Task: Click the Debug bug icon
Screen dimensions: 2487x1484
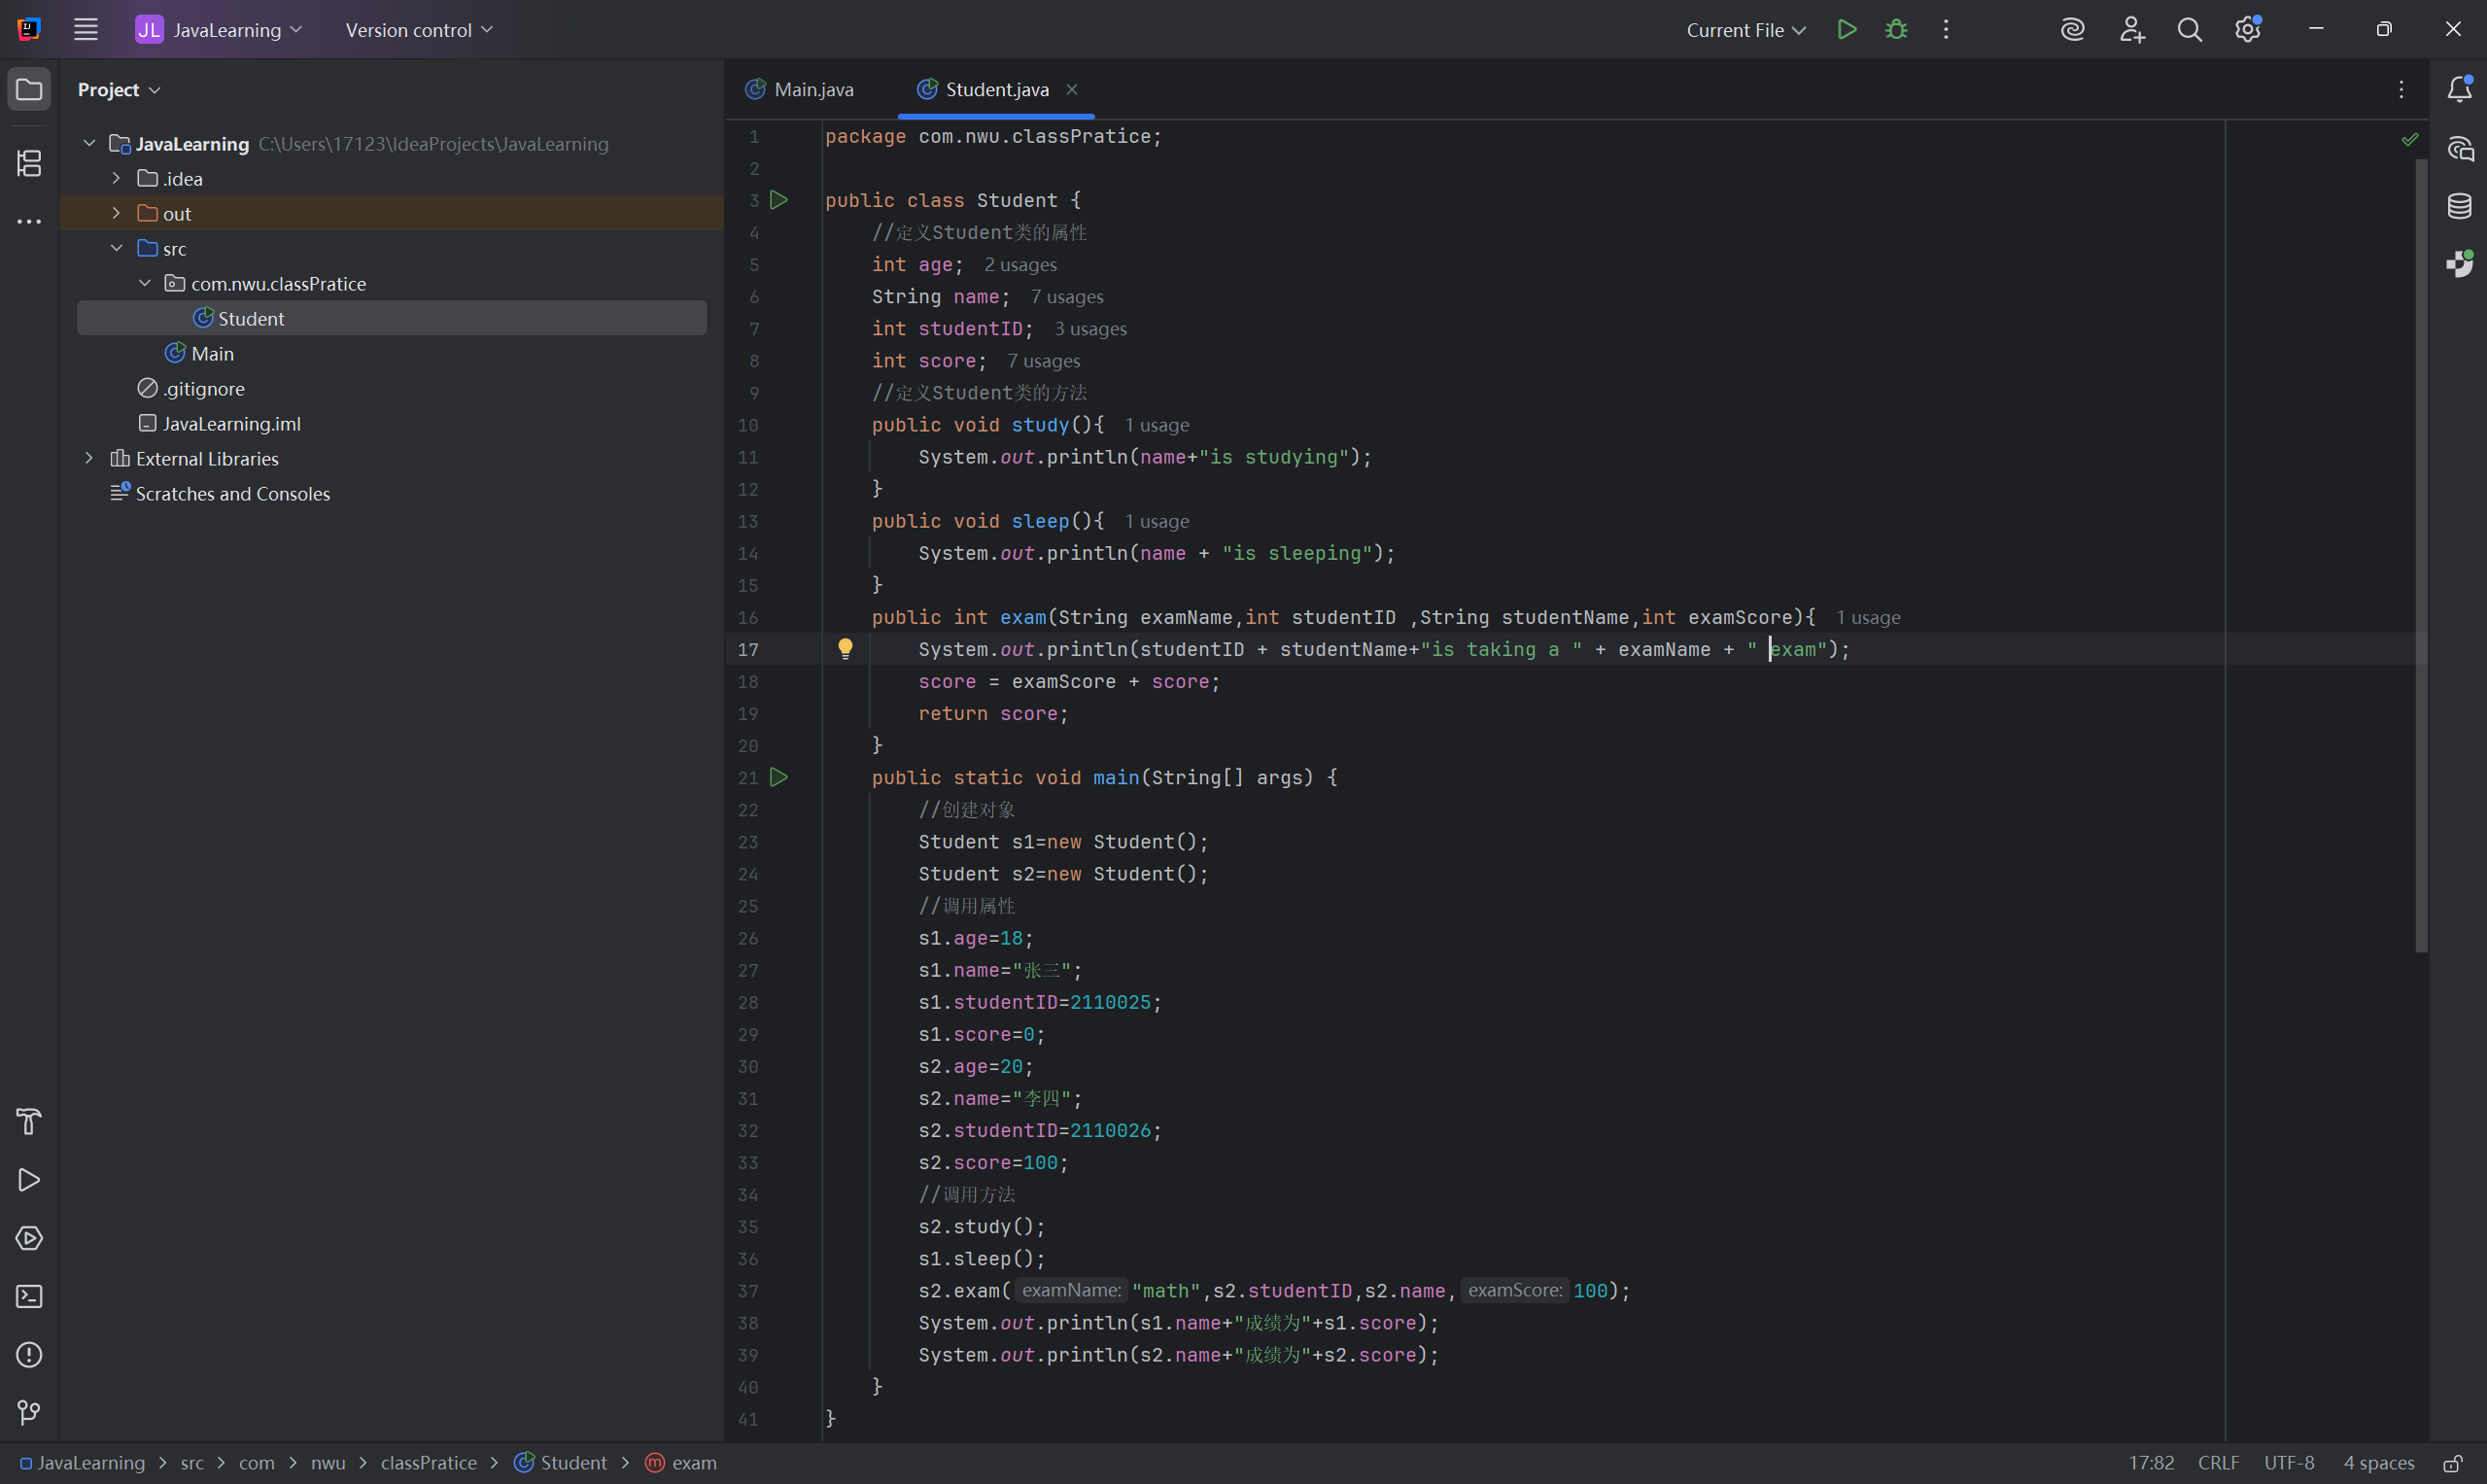Action: pyautogui.click(x=1895, y=30)
